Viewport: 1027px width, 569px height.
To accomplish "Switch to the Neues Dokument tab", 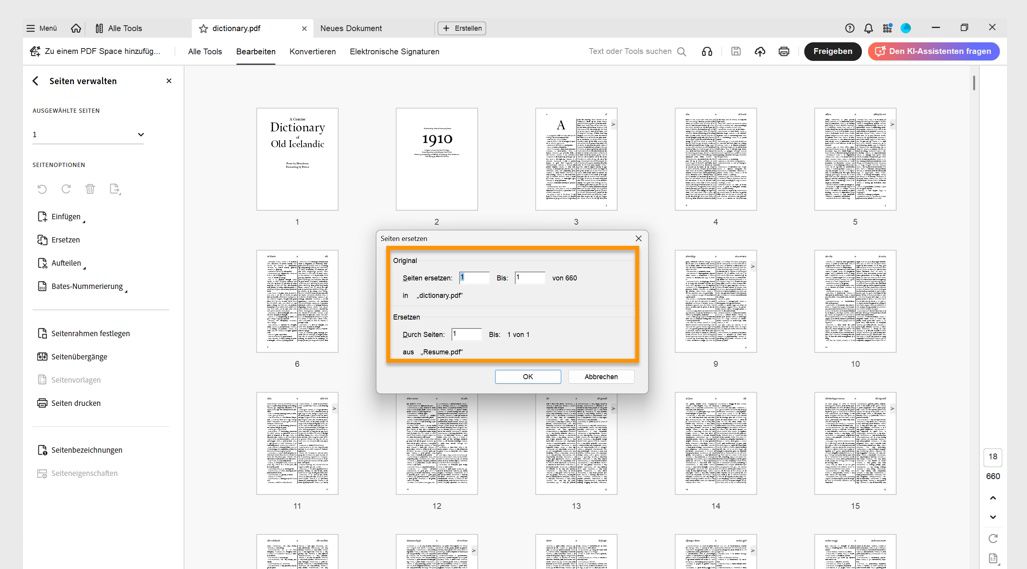I will click(351, 28).
